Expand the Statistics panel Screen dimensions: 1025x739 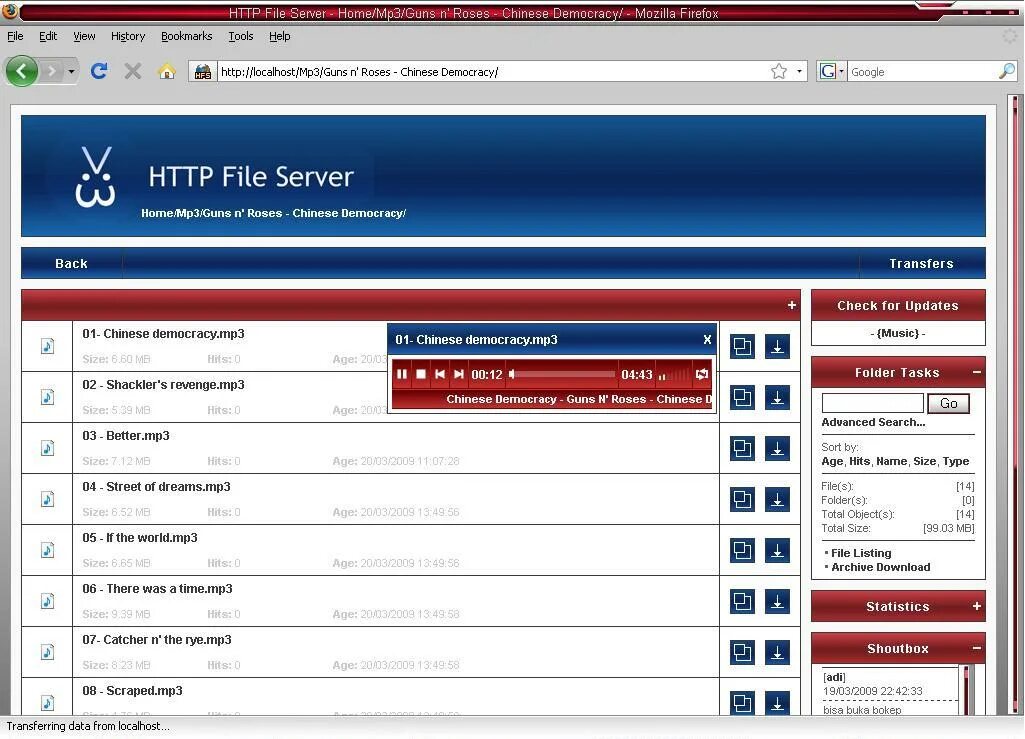pyautogui.click(x=977, y=606)
